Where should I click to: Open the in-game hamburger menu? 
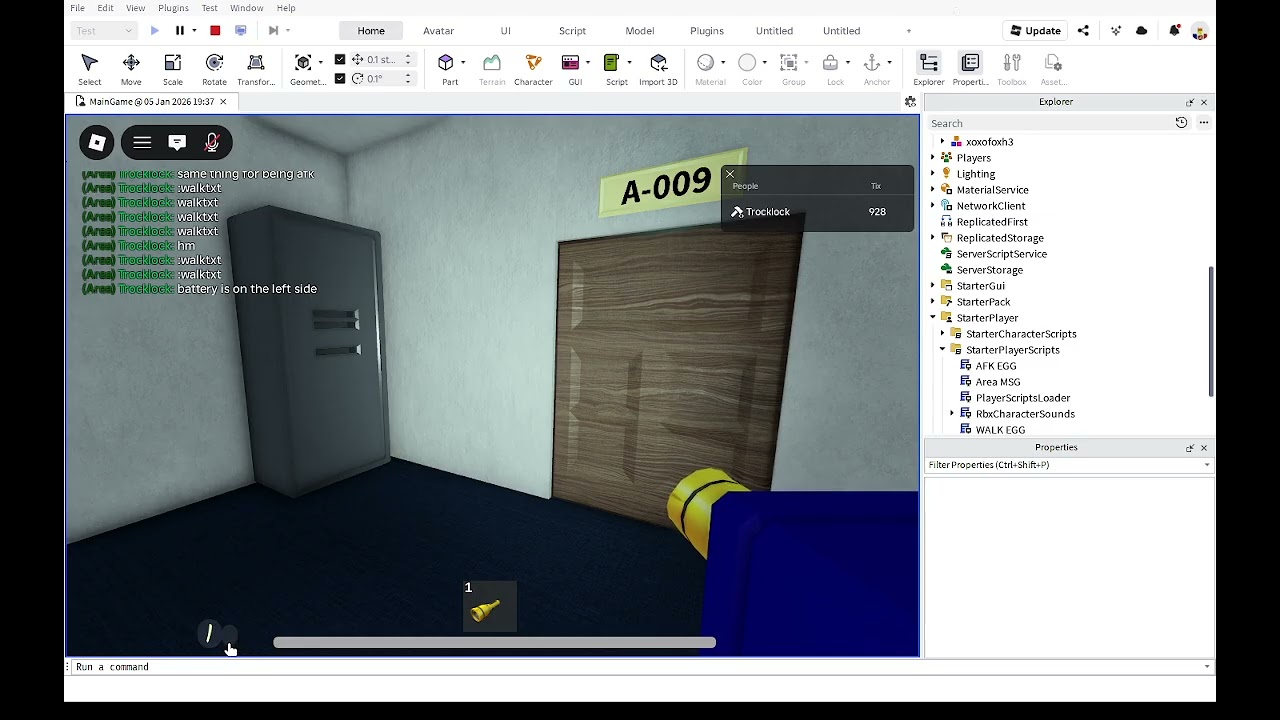click(x=142, y=143)
